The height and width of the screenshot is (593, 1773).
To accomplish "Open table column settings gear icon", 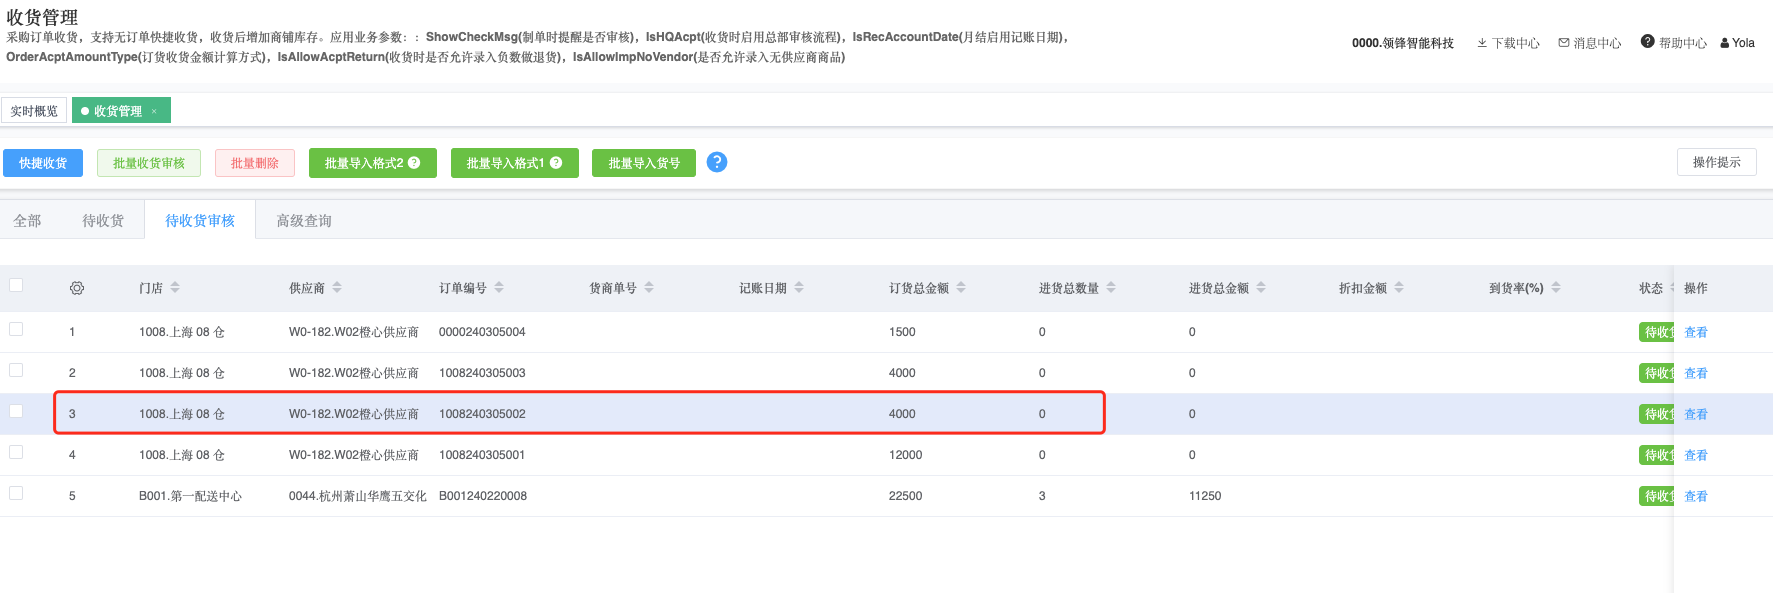I will [77, 288].
